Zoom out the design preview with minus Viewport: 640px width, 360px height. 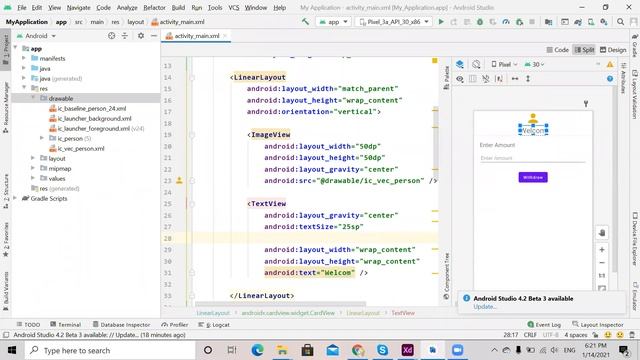(x=602, y=262)
